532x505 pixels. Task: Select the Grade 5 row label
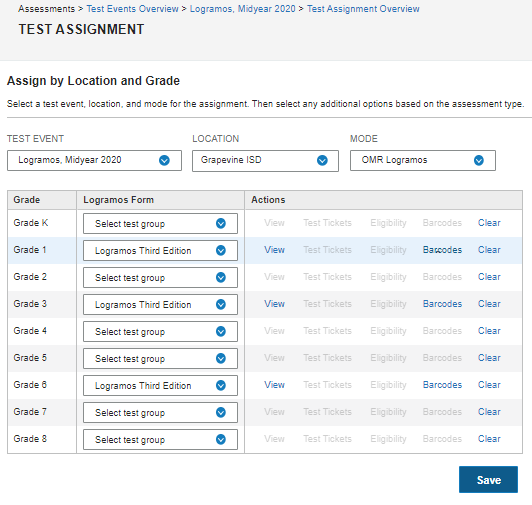click(30, 358)
